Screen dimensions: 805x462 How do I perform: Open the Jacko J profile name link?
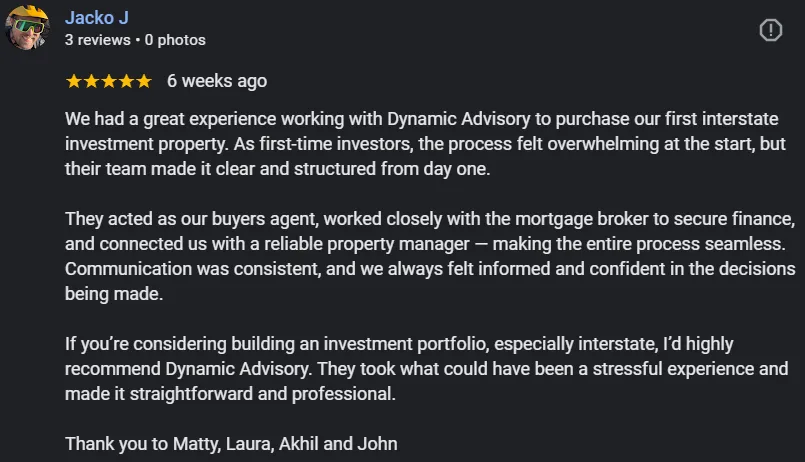tap(97, 17)
